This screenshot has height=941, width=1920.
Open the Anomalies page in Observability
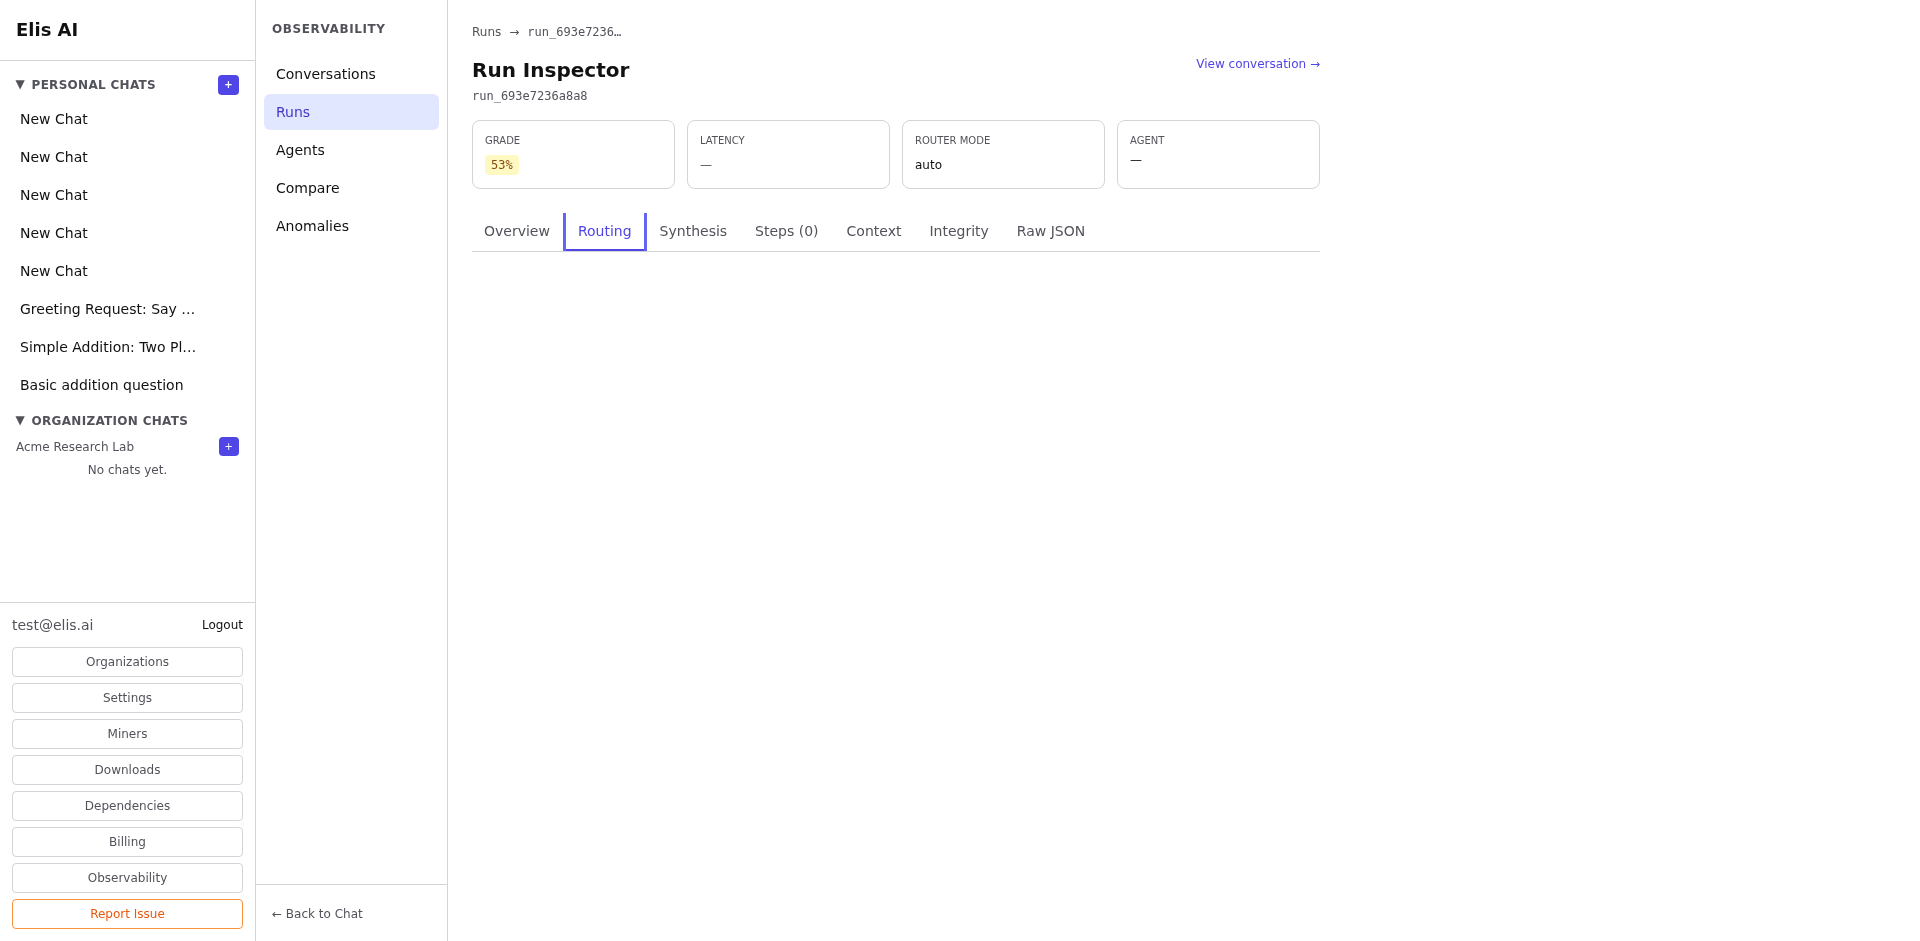pyautogui.click(x=312, y=226)
